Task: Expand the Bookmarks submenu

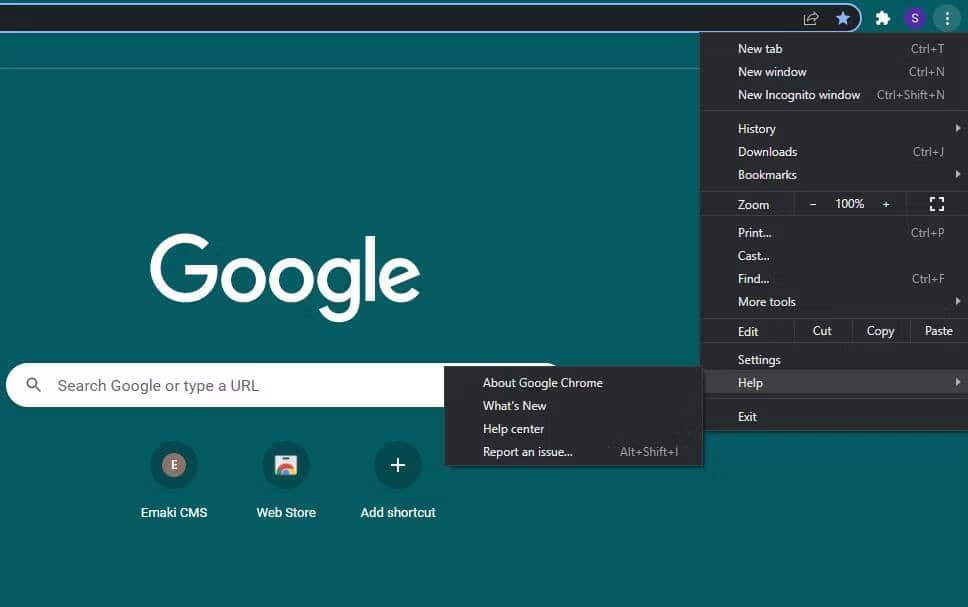Action: coord(767,175)
